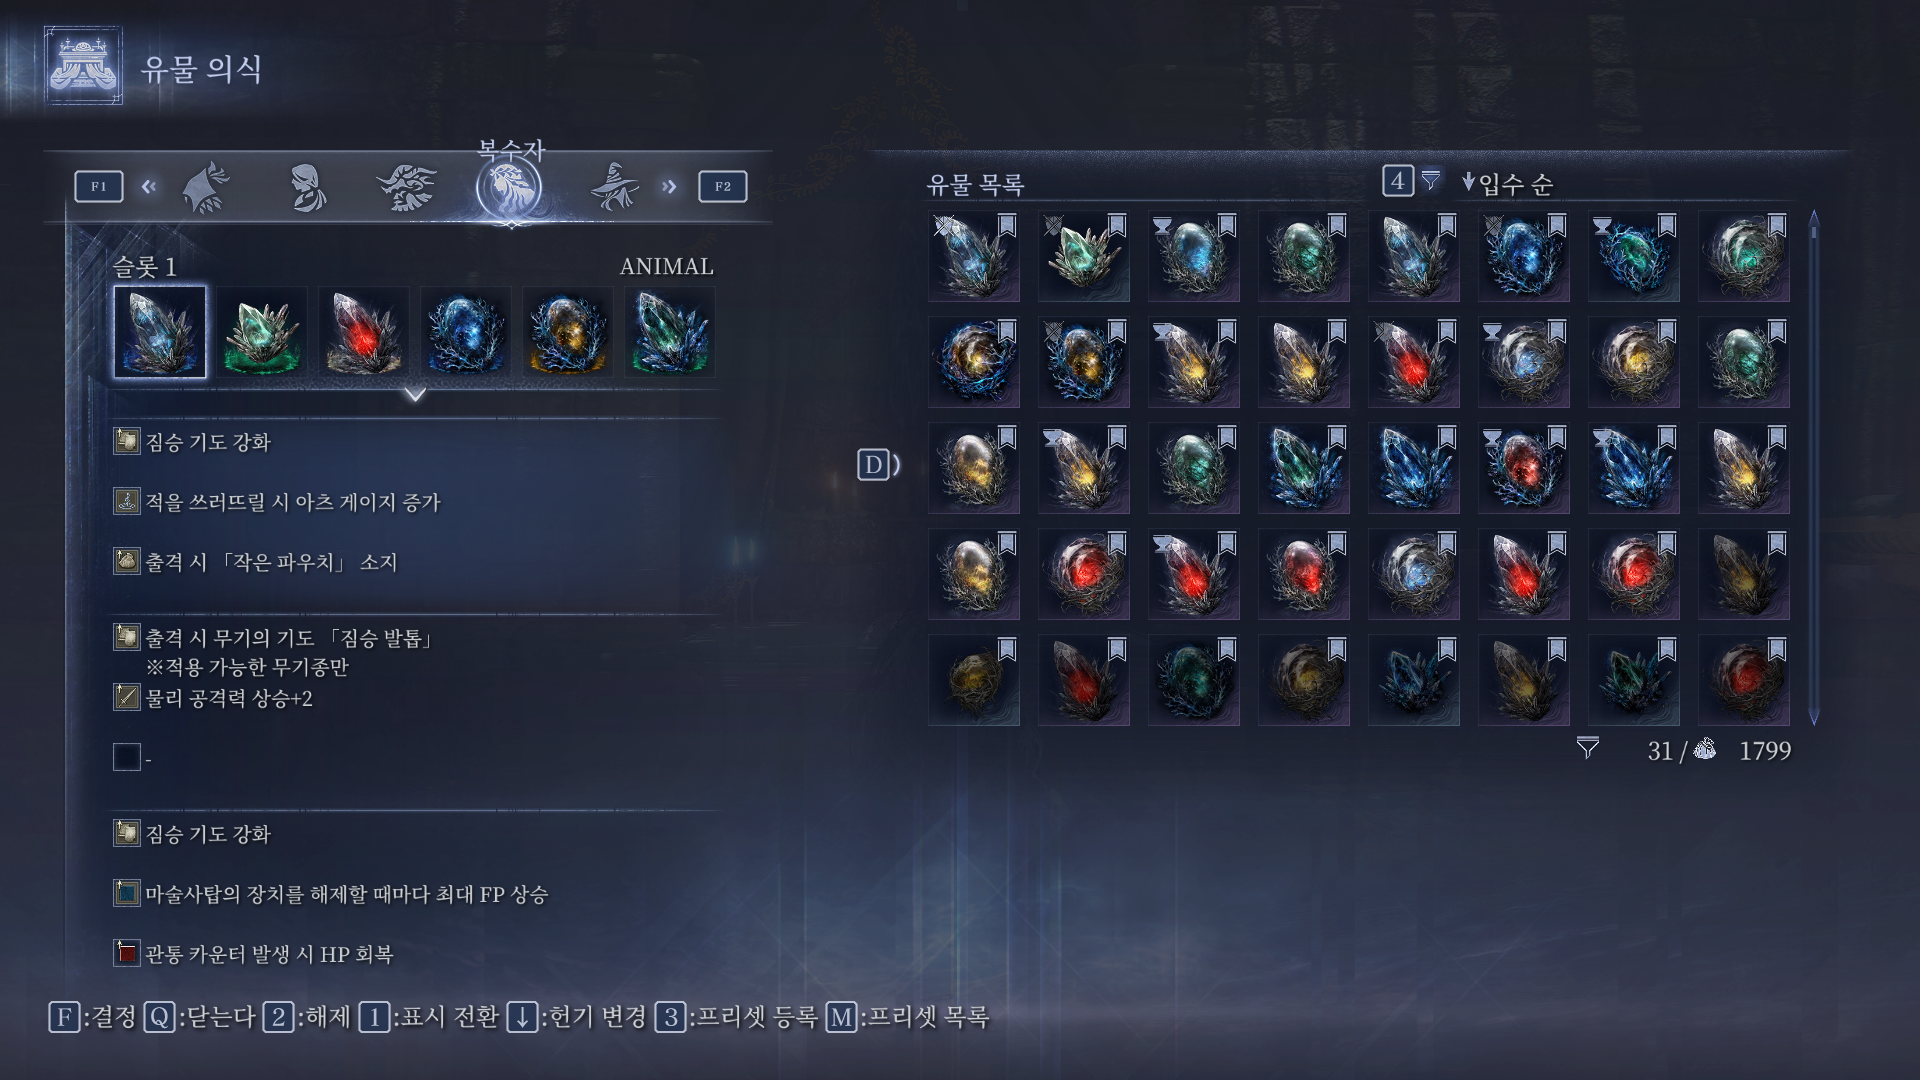Click the relic list vertical scrollbar
Screen dimensions: 1920x1080
(1813, 468)
